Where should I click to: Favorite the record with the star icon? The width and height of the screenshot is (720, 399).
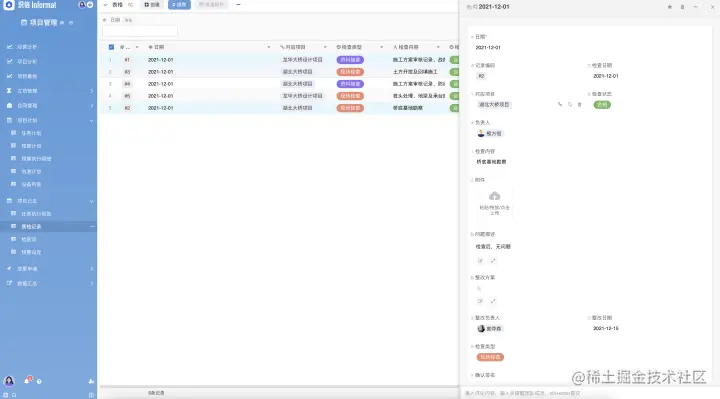click(669, 7)
